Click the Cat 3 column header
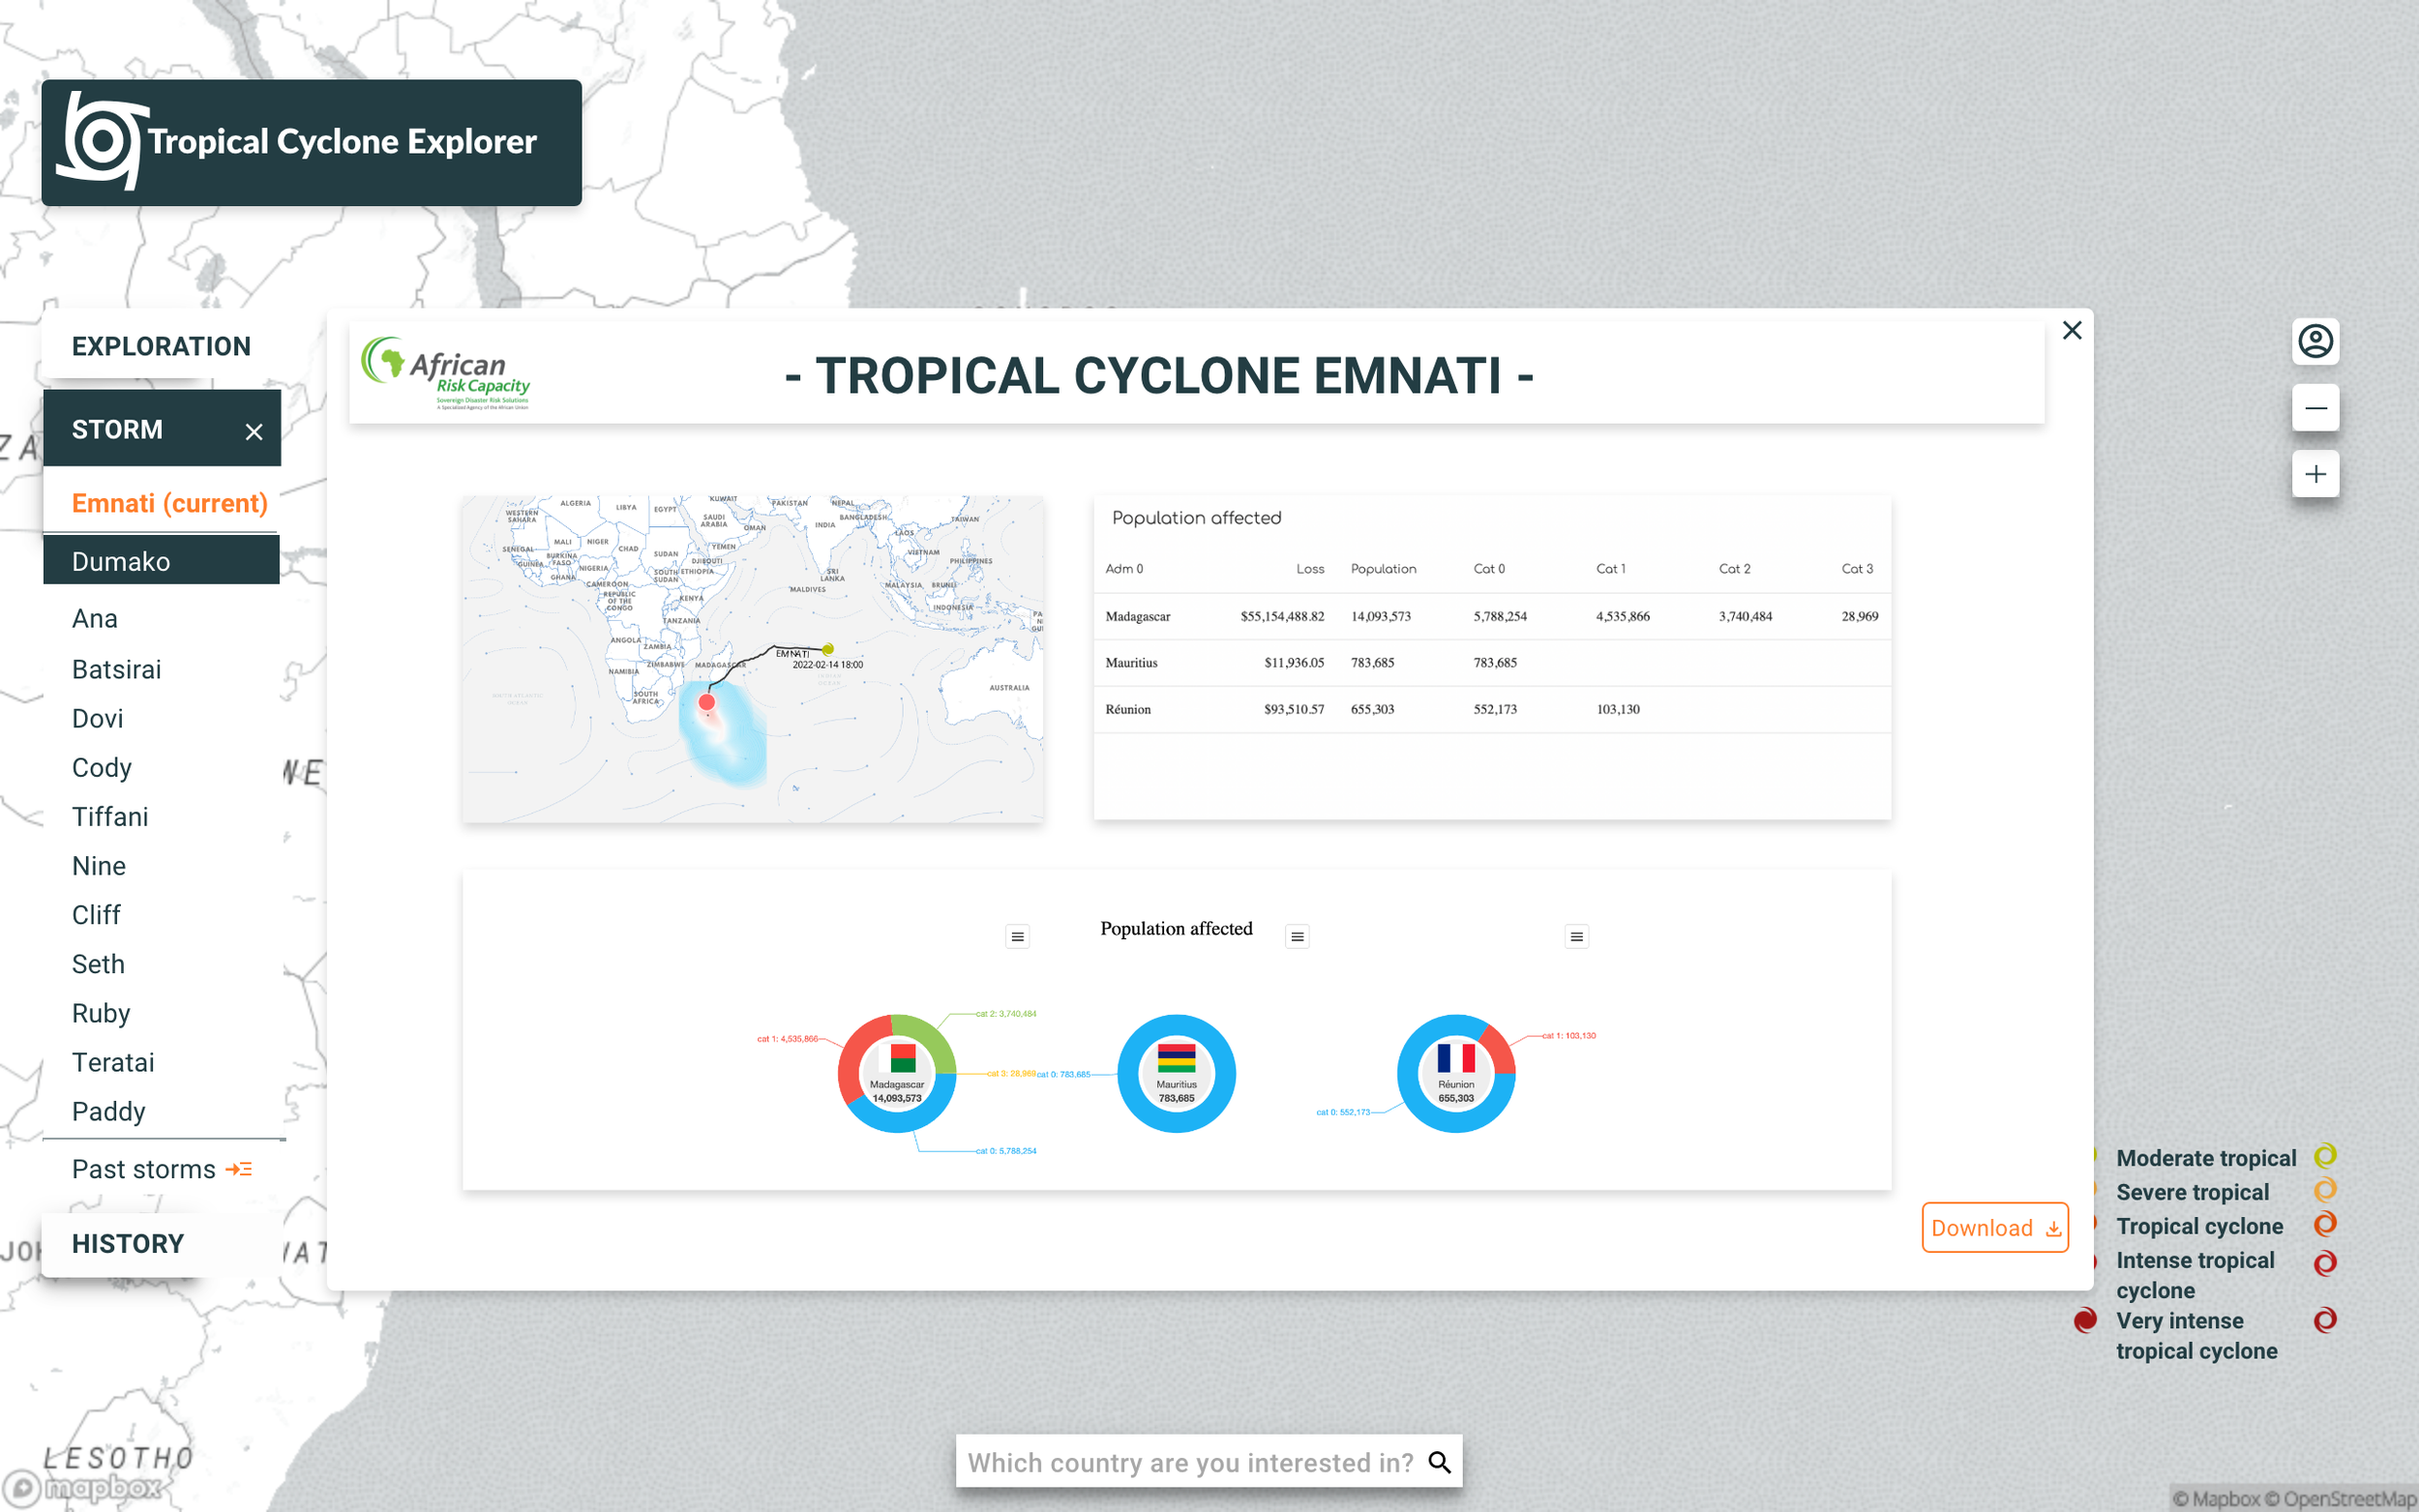 (x=1857, y=568)
